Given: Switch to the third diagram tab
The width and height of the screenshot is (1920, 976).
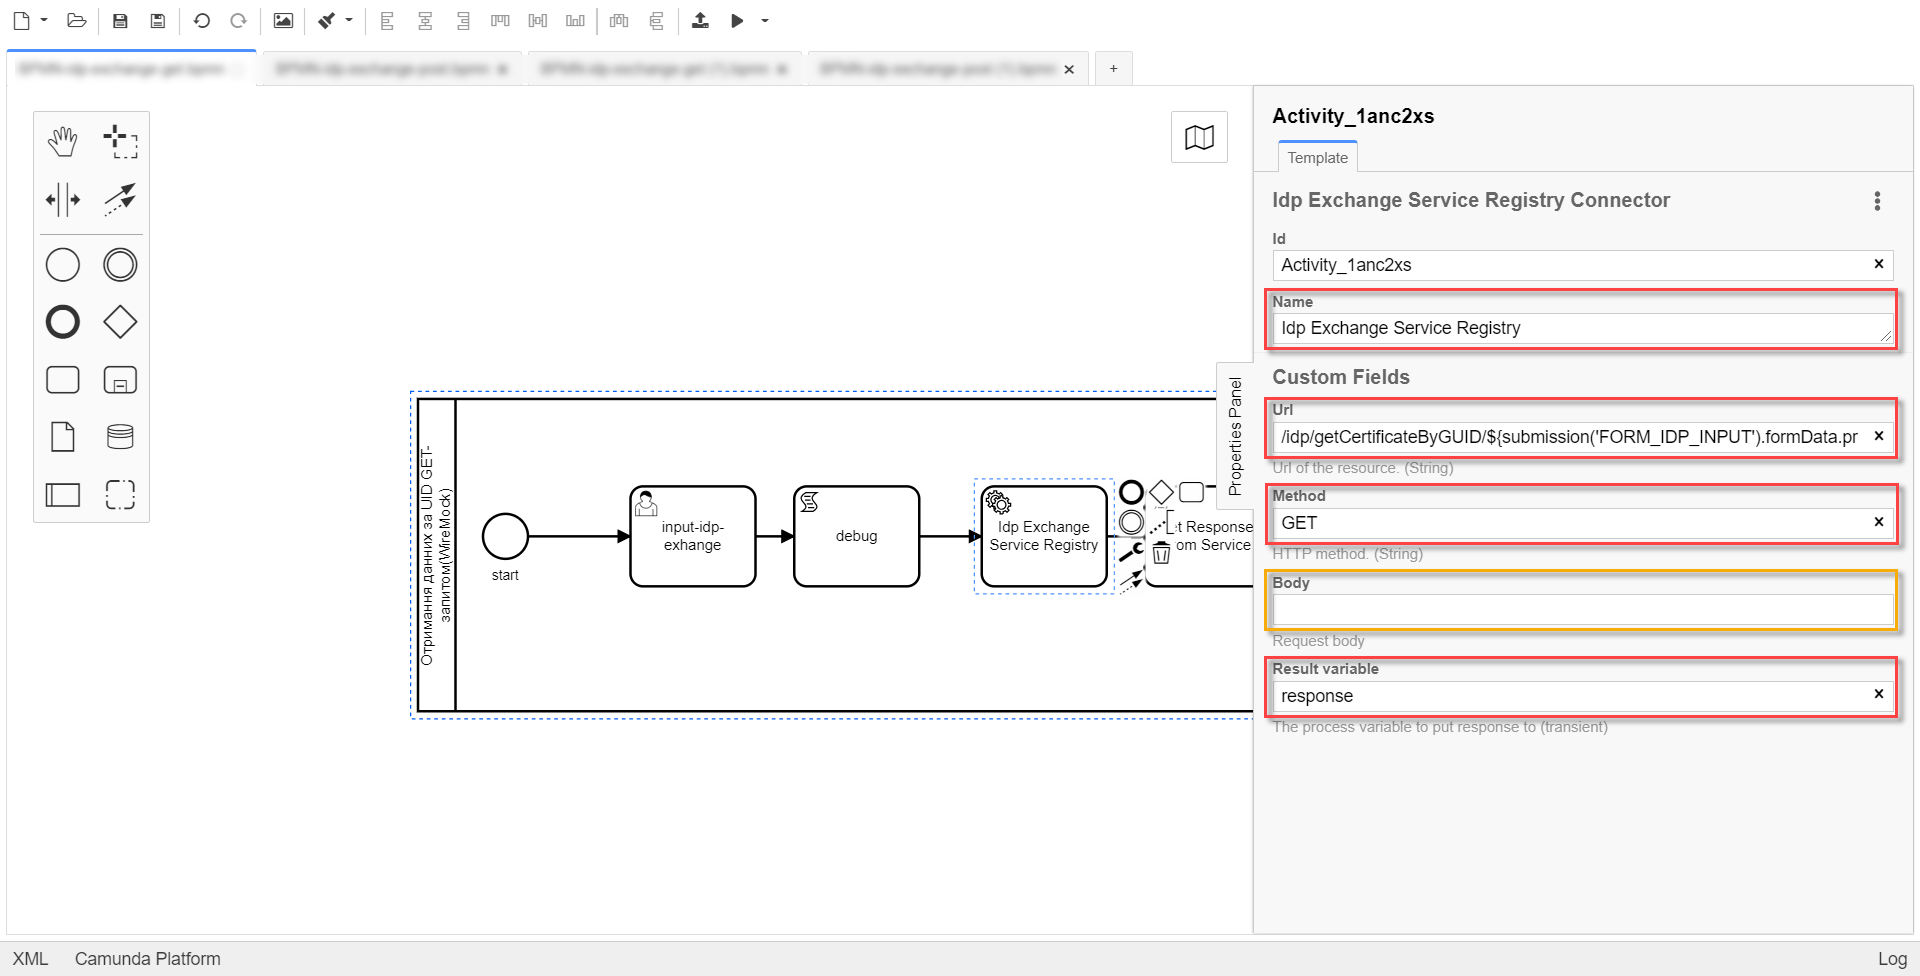Looking at the screenshot, I should click(664, 69).
